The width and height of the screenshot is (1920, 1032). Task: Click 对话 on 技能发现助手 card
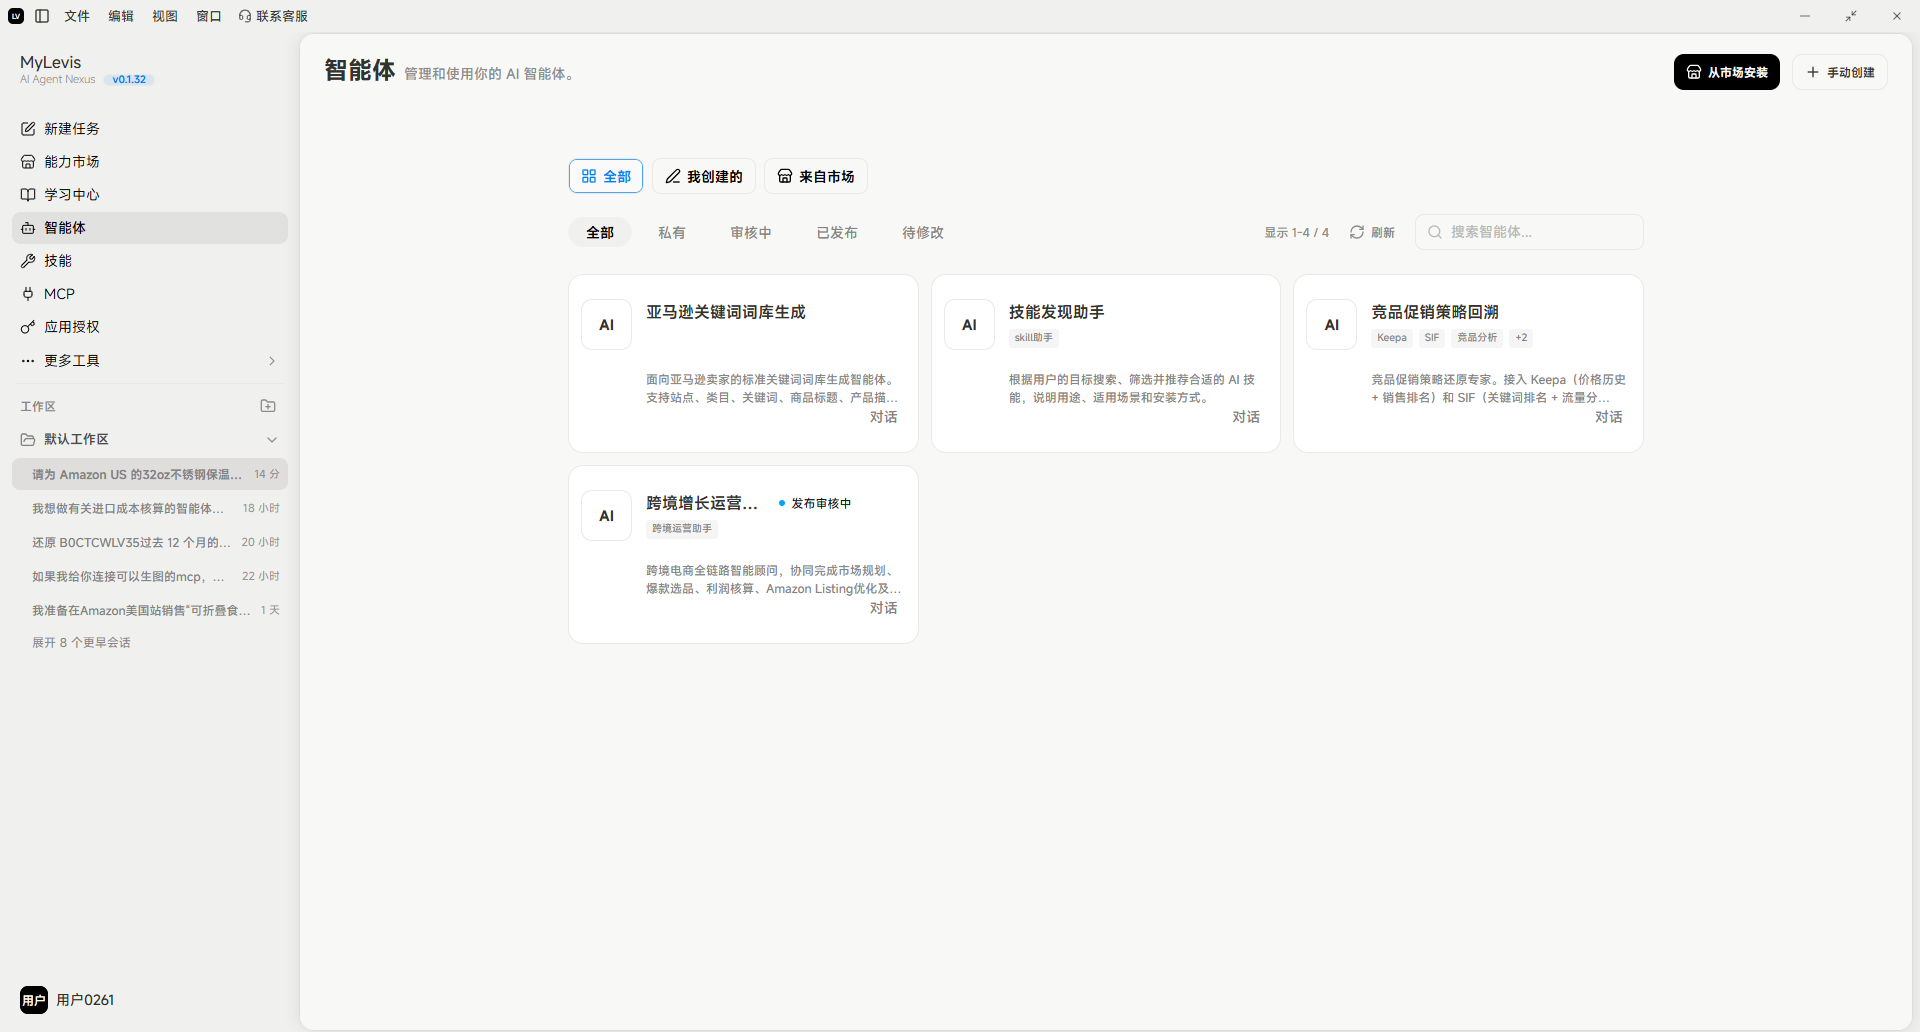tap(1246, 417)
